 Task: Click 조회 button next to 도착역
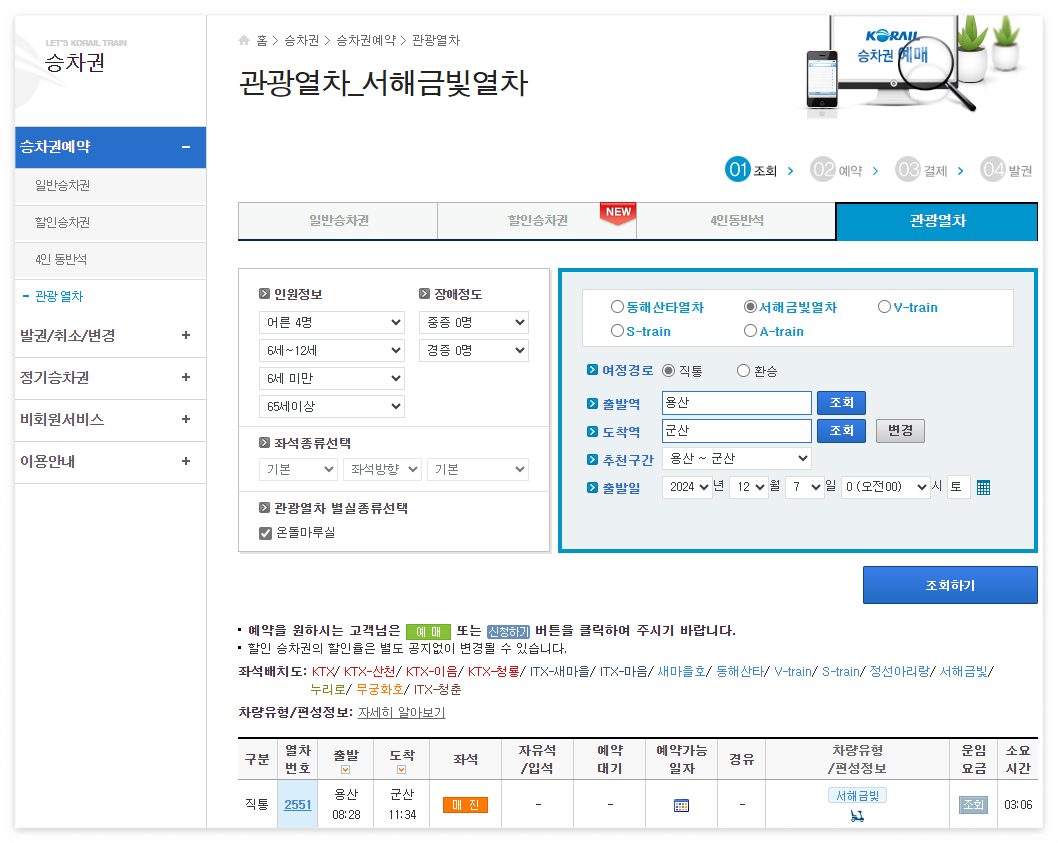click(841, 431)
